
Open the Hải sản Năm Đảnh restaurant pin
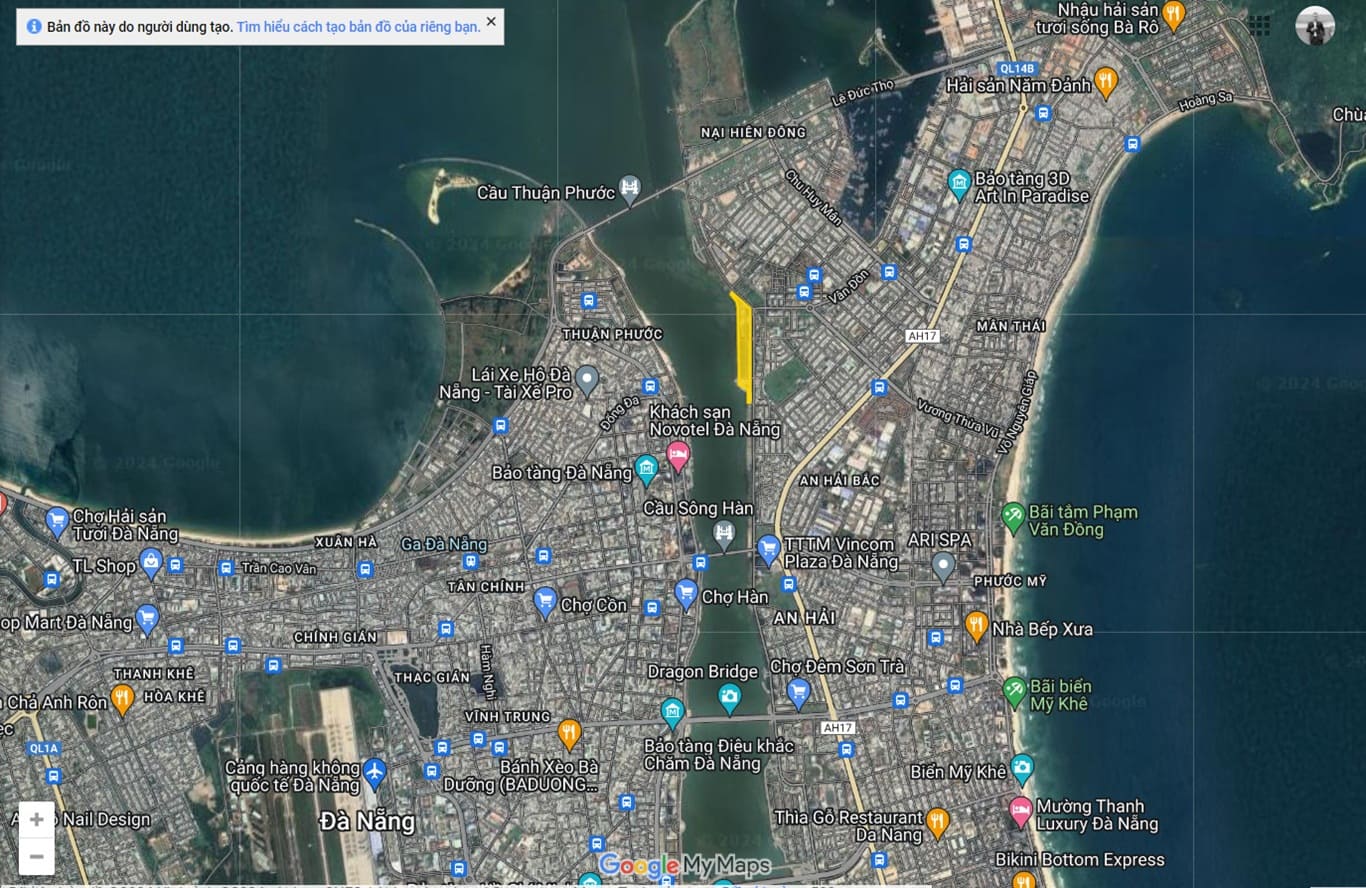click(1105, 81)
